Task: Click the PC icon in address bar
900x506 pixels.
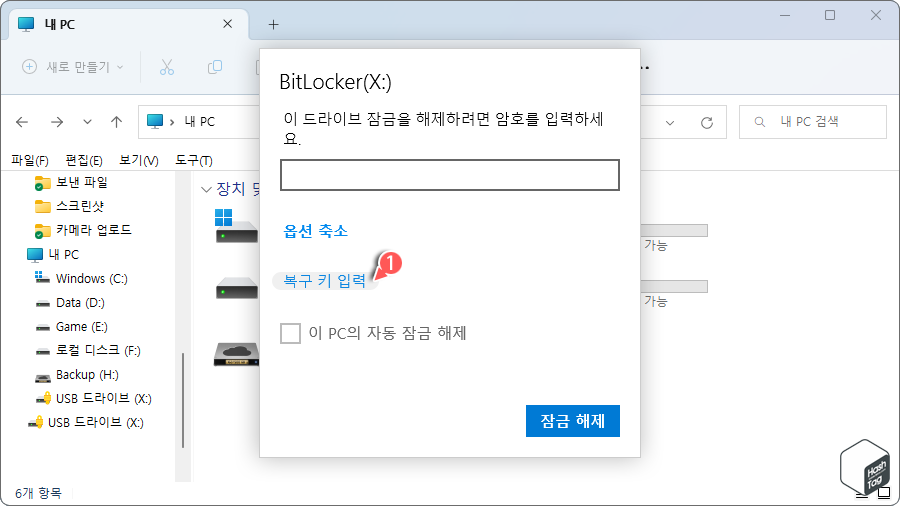Action: click(155, 121)
